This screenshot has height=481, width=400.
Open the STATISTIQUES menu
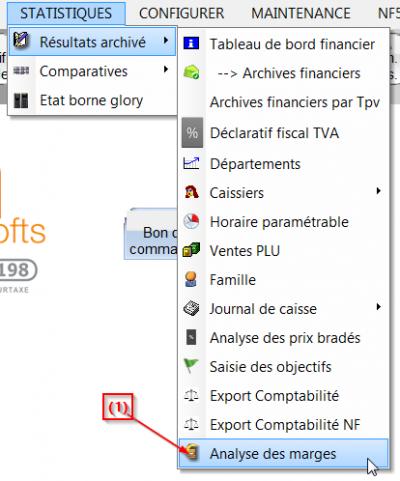coord(66,13)
